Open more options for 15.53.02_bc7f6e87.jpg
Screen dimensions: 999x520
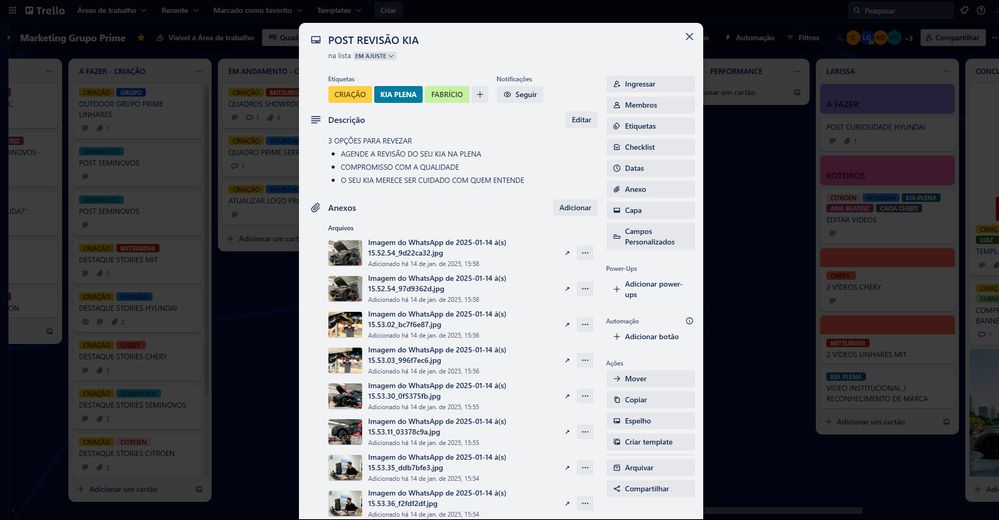tap(585, 324)
